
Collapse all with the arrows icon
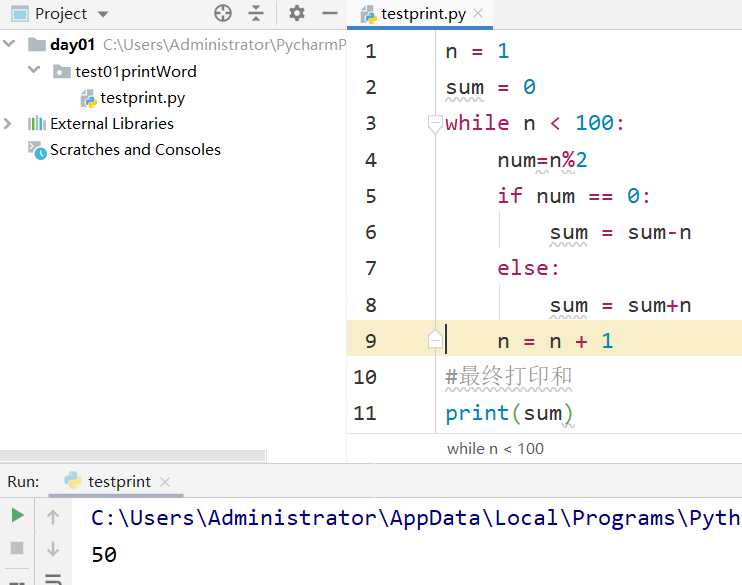256,13
